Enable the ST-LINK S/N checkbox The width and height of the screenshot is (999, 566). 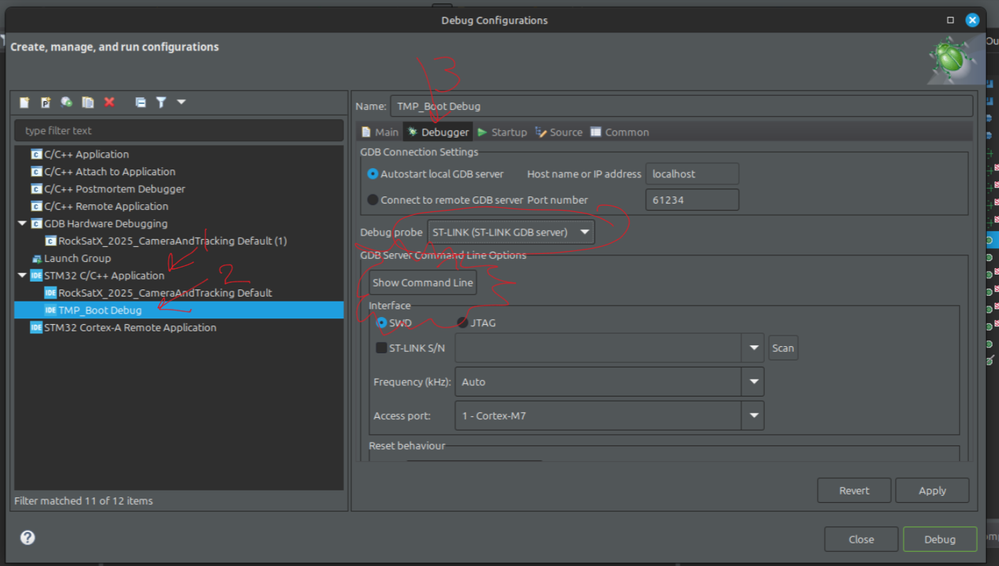[x=381, y=348]
